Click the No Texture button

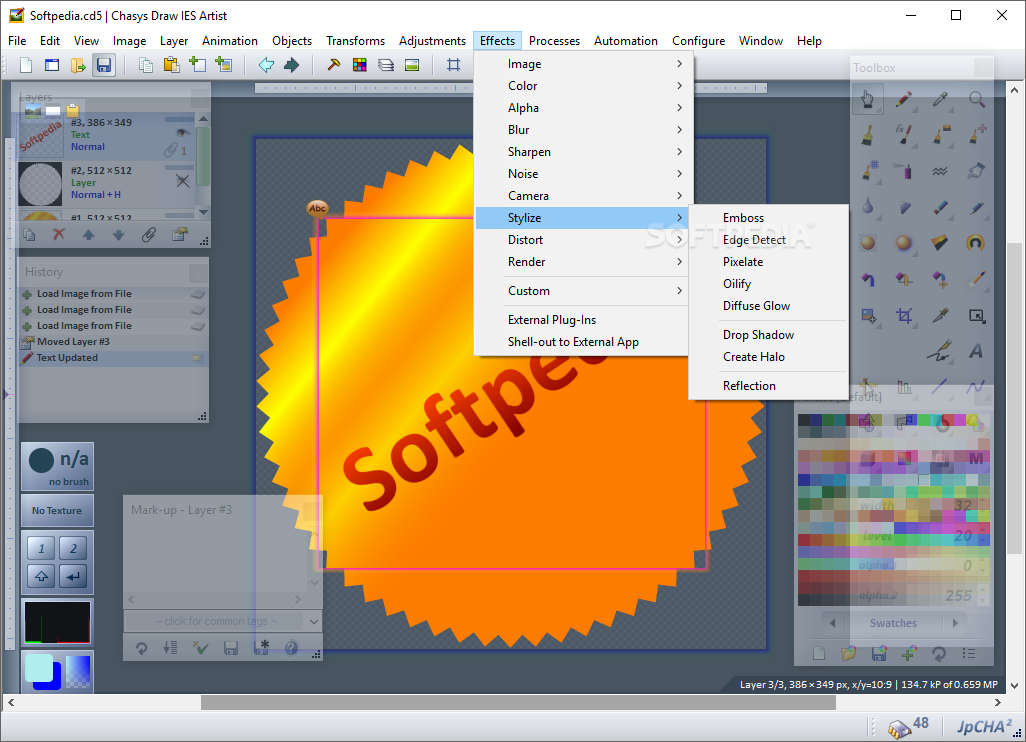pyautogui.click(x=57, y=510)
